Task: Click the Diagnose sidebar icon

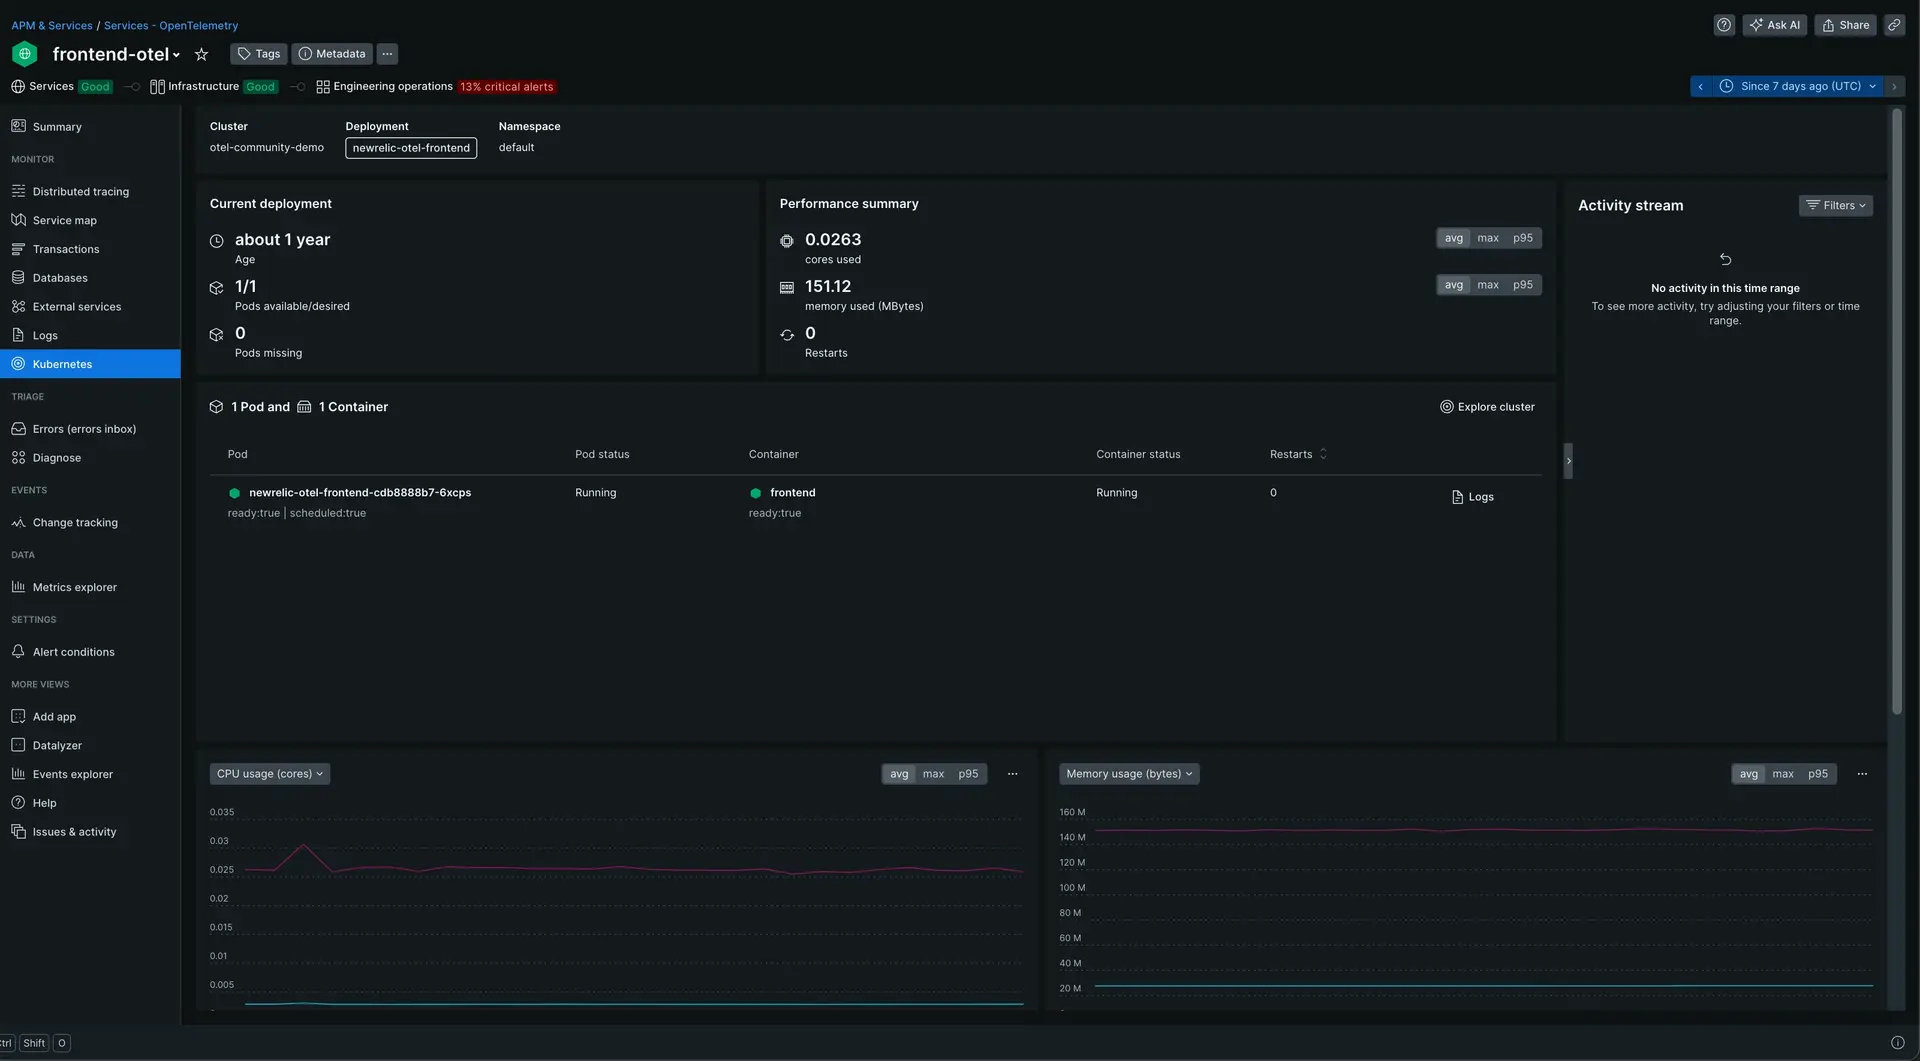Action: pyautogui.click(x=18, y=457)
